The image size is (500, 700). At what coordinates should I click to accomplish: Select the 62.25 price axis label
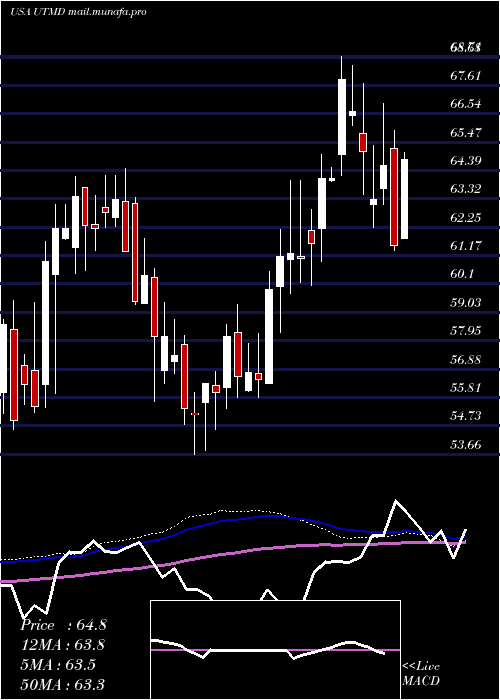coord(466,218)
